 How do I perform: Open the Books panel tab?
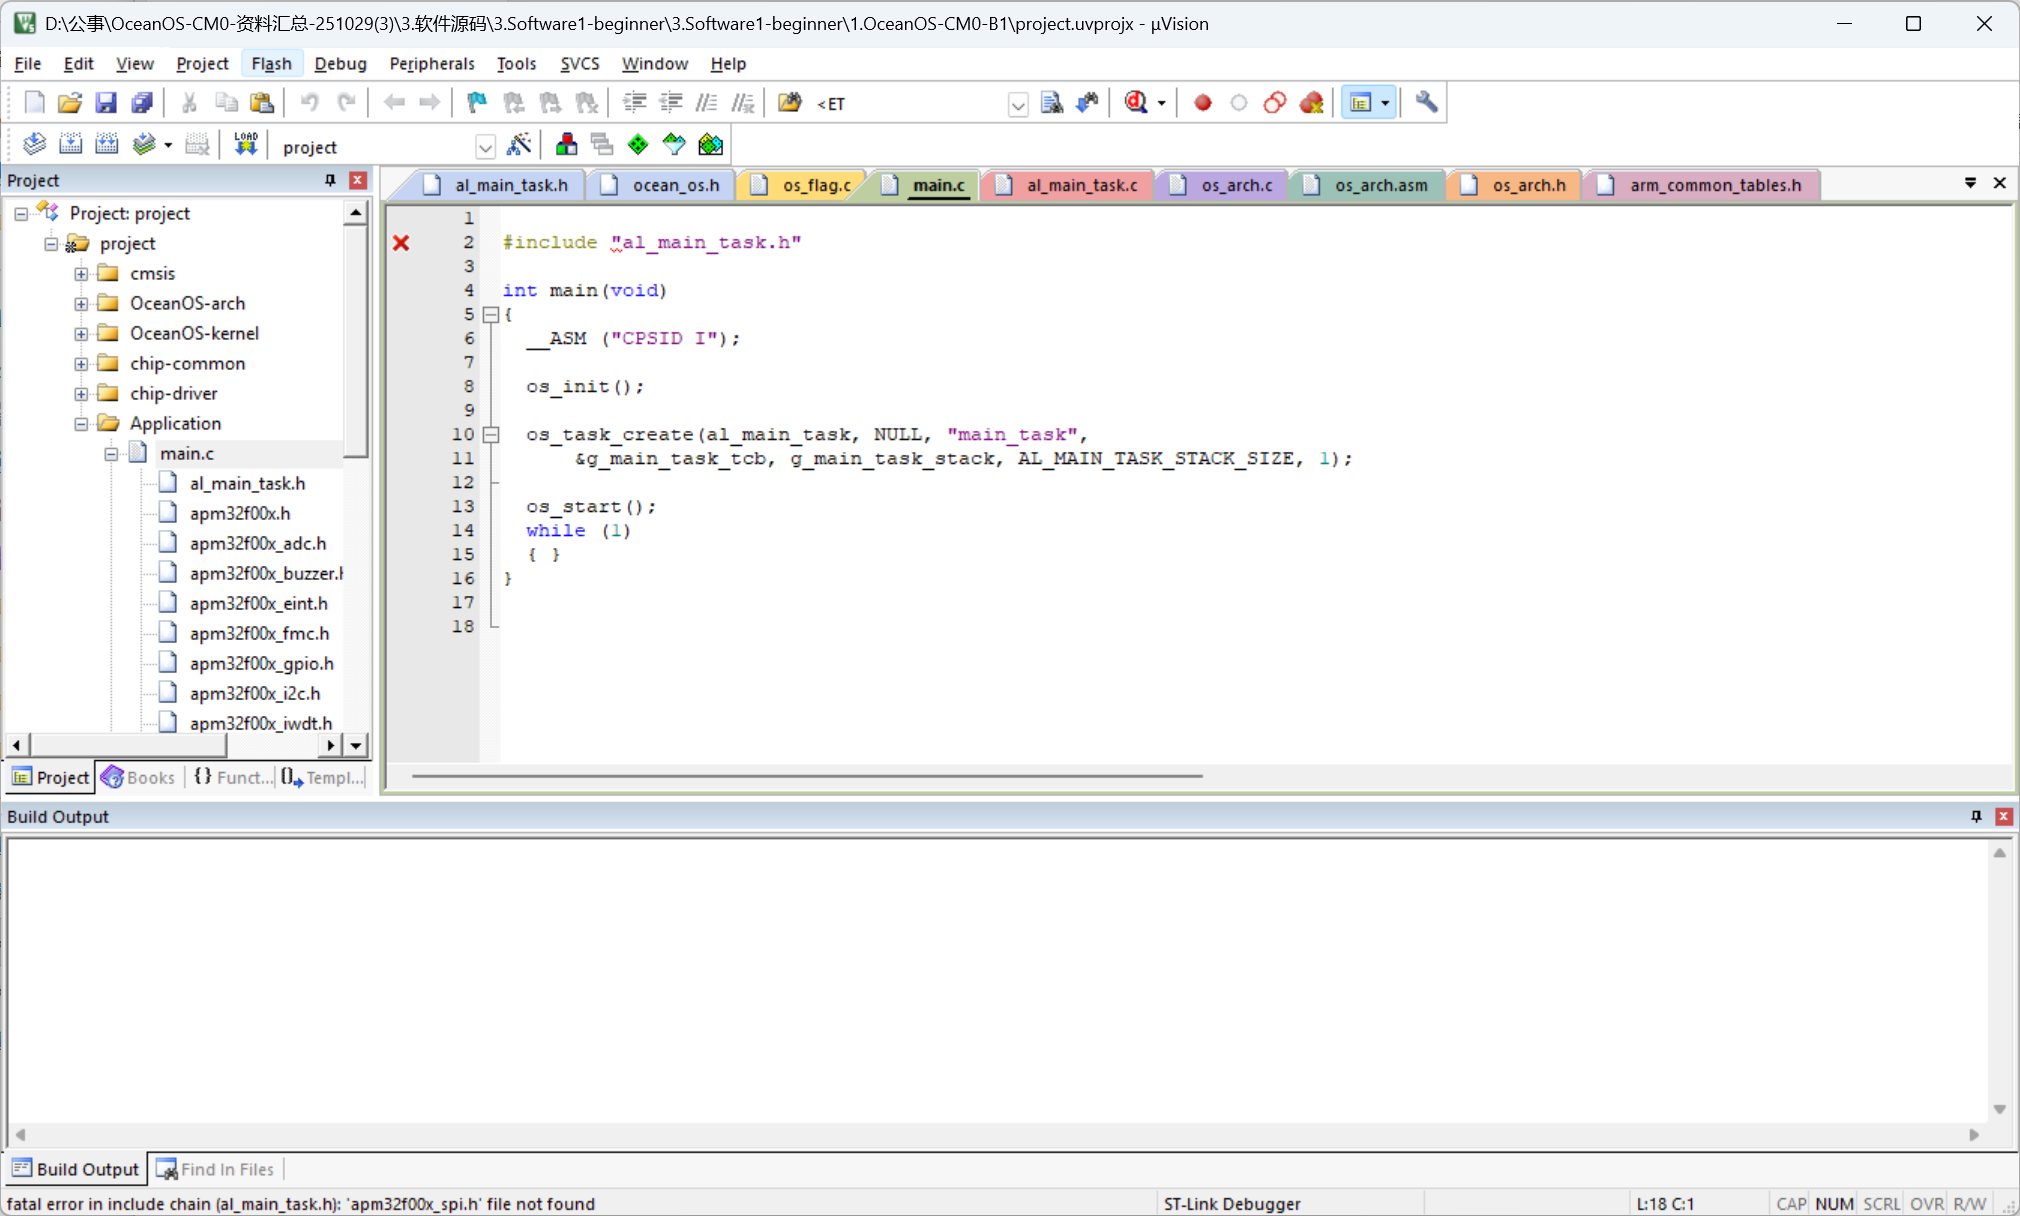click(x=139, y=777)
